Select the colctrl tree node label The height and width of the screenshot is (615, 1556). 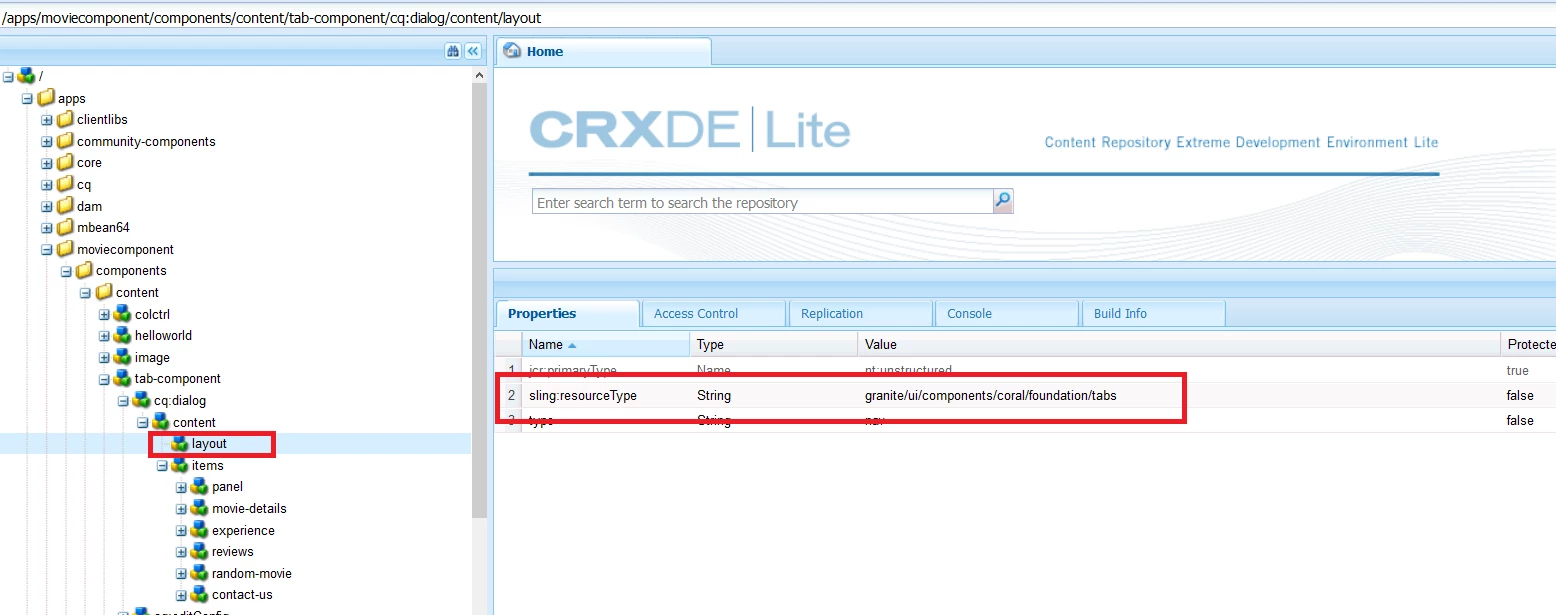(x=152, y=314)
